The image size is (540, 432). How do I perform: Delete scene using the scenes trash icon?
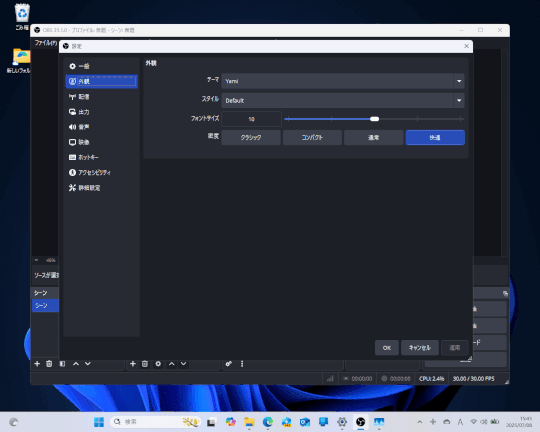(49, 364)
